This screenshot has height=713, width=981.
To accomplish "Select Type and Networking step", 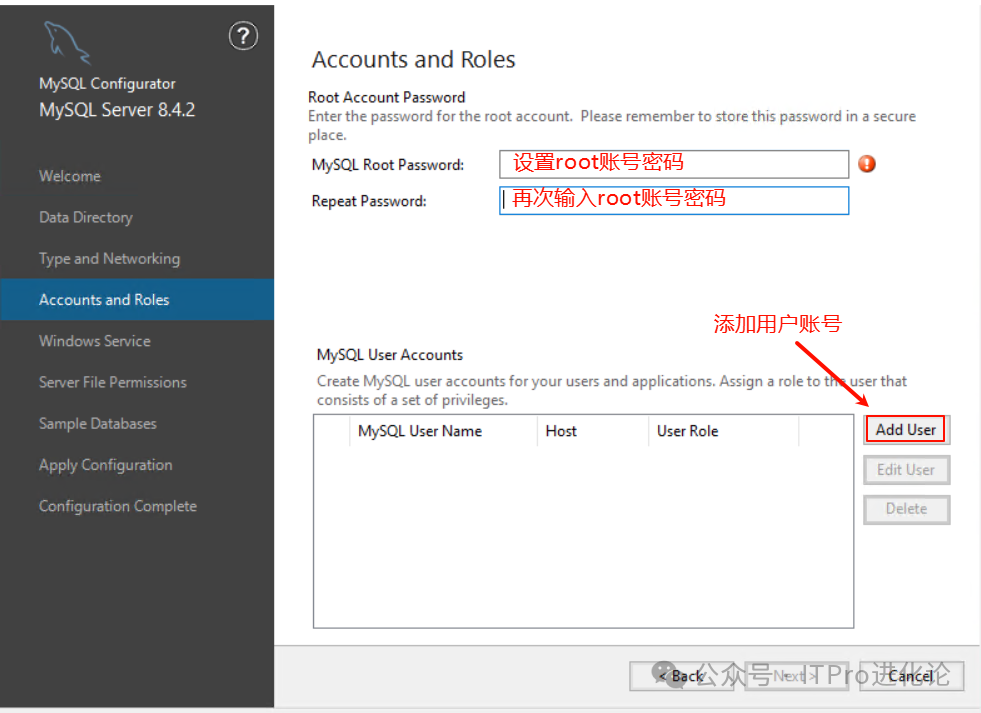I will pos(109,259).
